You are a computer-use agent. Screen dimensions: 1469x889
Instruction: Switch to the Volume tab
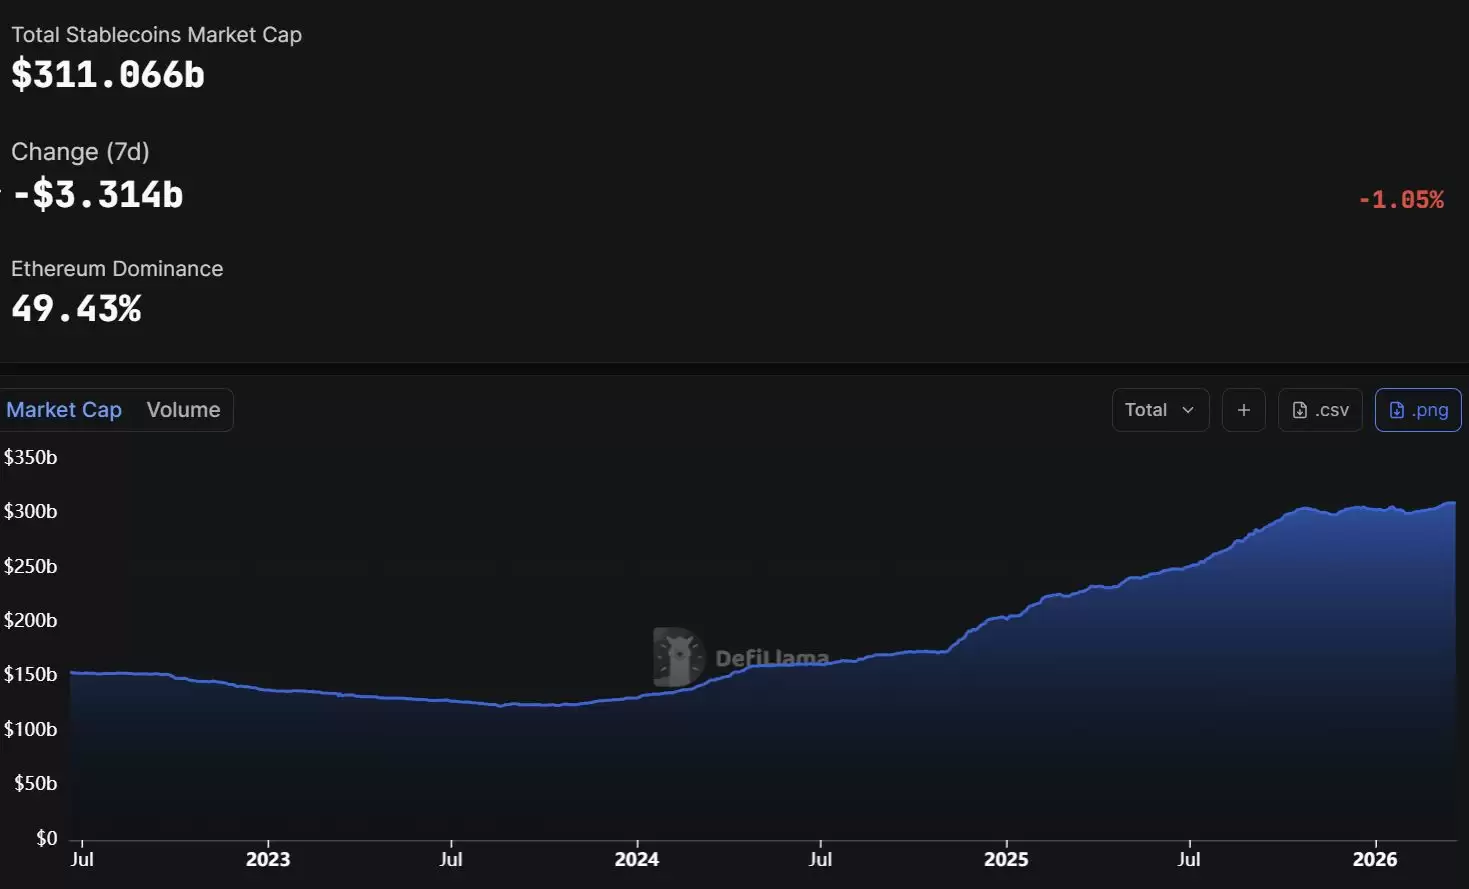(183, 410)
